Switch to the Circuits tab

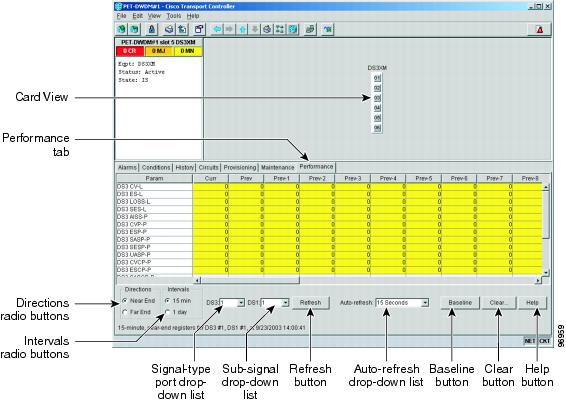click(x=208, y=167)
